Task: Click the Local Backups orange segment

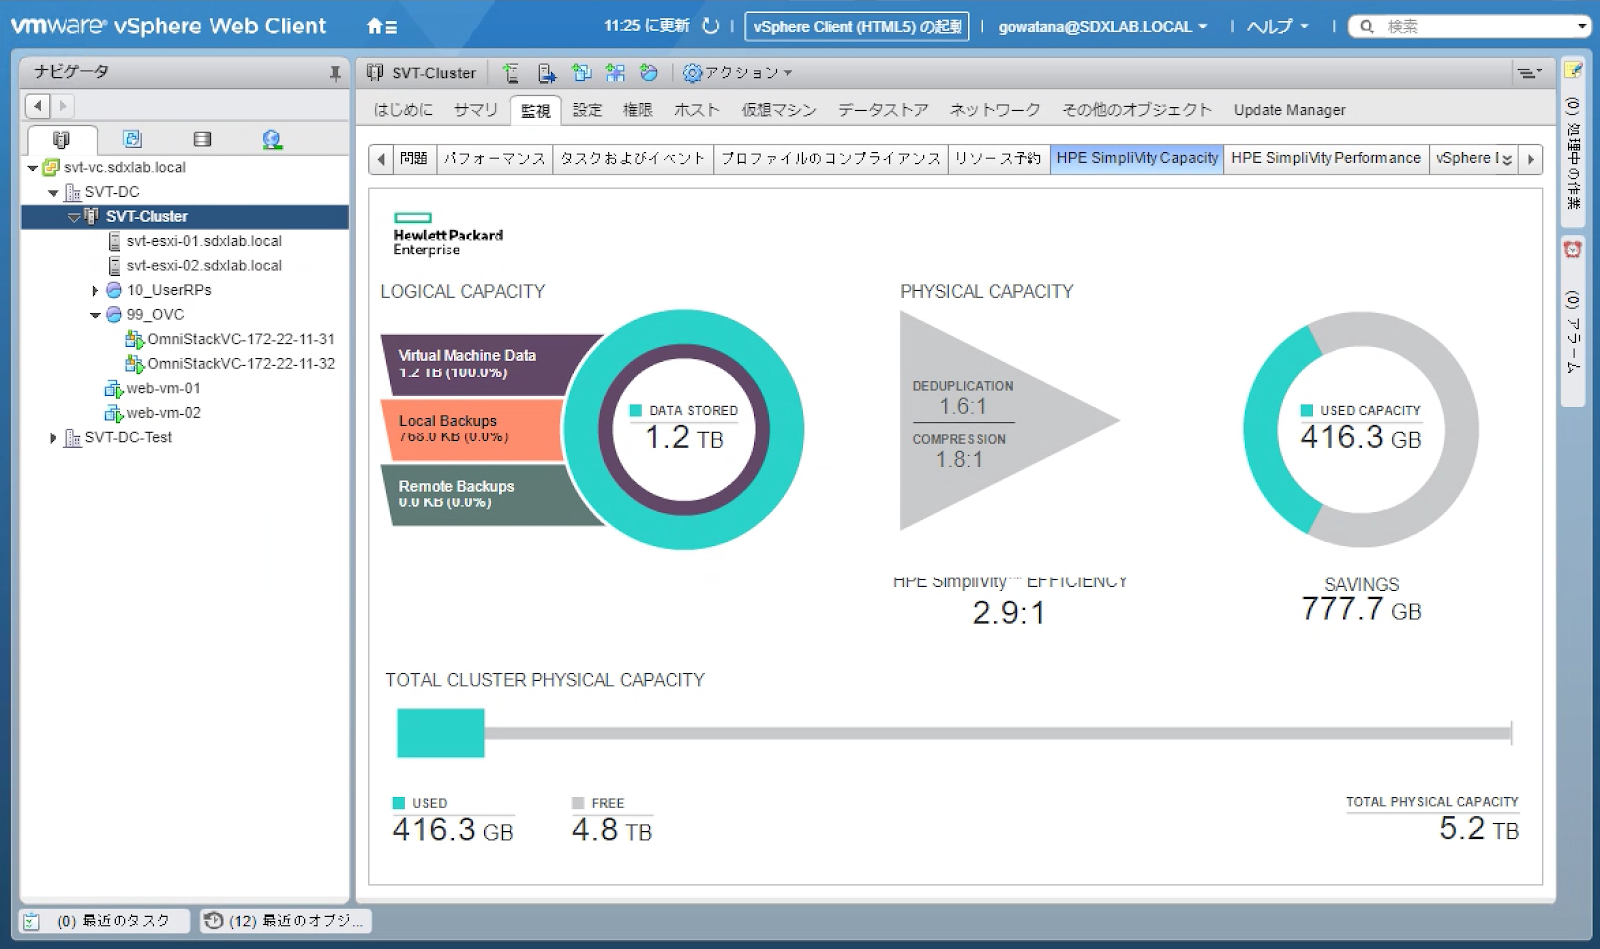Action: (x=472, y=430)
